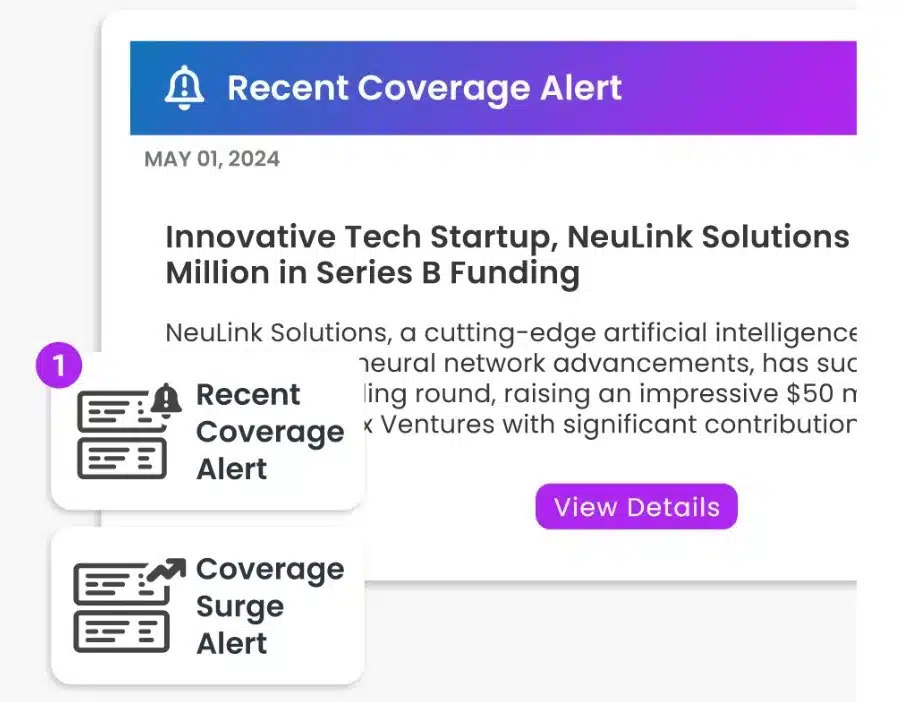Image resolution: width=902 pixels, height=702 pixels.
Task: Select the Recent Coverage Alert document icon
Action: tap(120, 430)
